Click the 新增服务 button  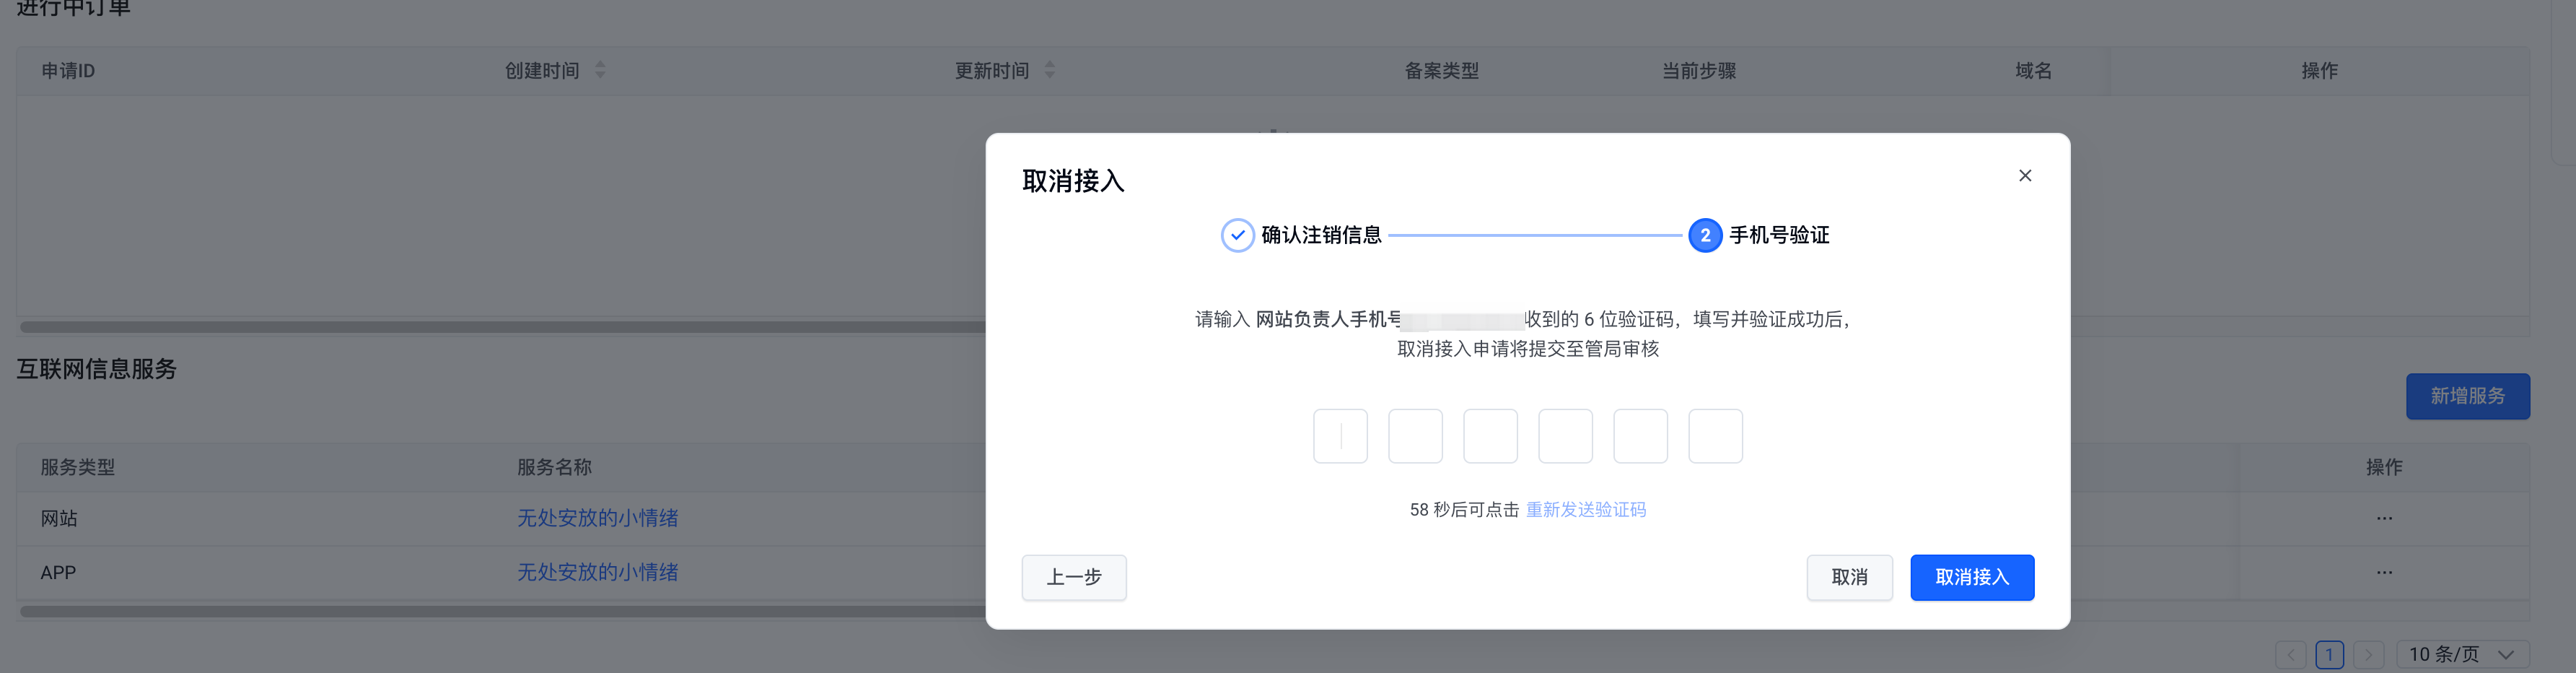[x=2467, y=397]
